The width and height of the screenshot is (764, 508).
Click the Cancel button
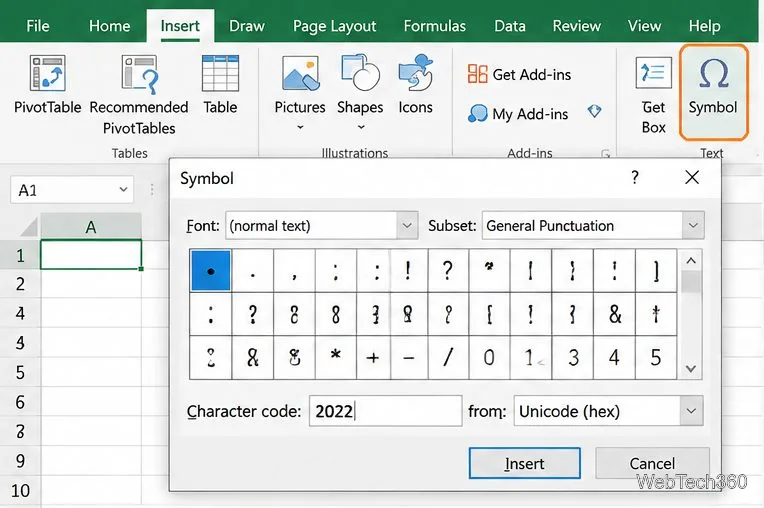point(652,463)
